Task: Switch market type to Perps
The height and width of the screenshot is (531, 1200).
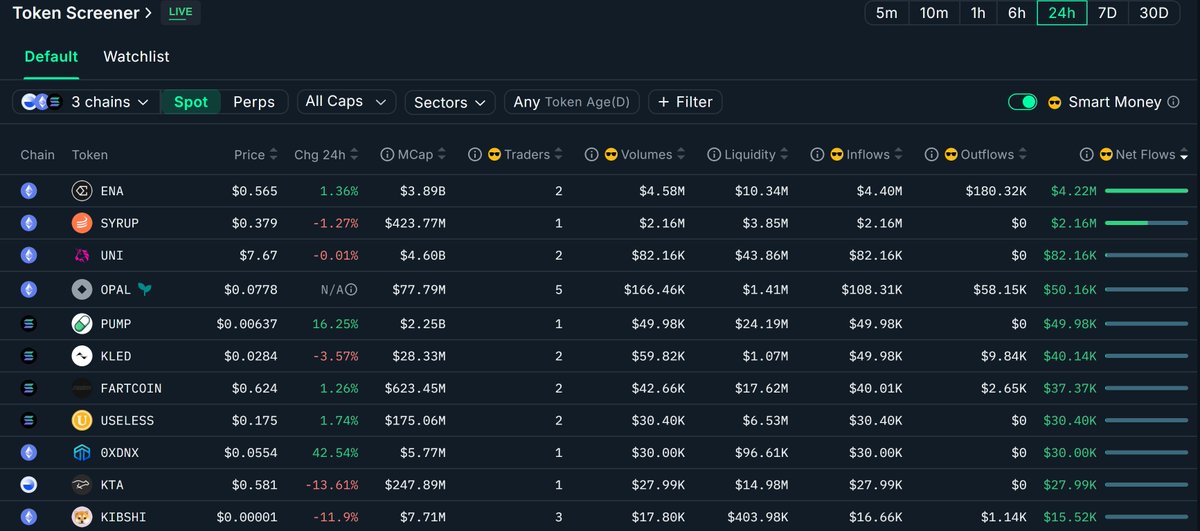Action: click(254, 102)
